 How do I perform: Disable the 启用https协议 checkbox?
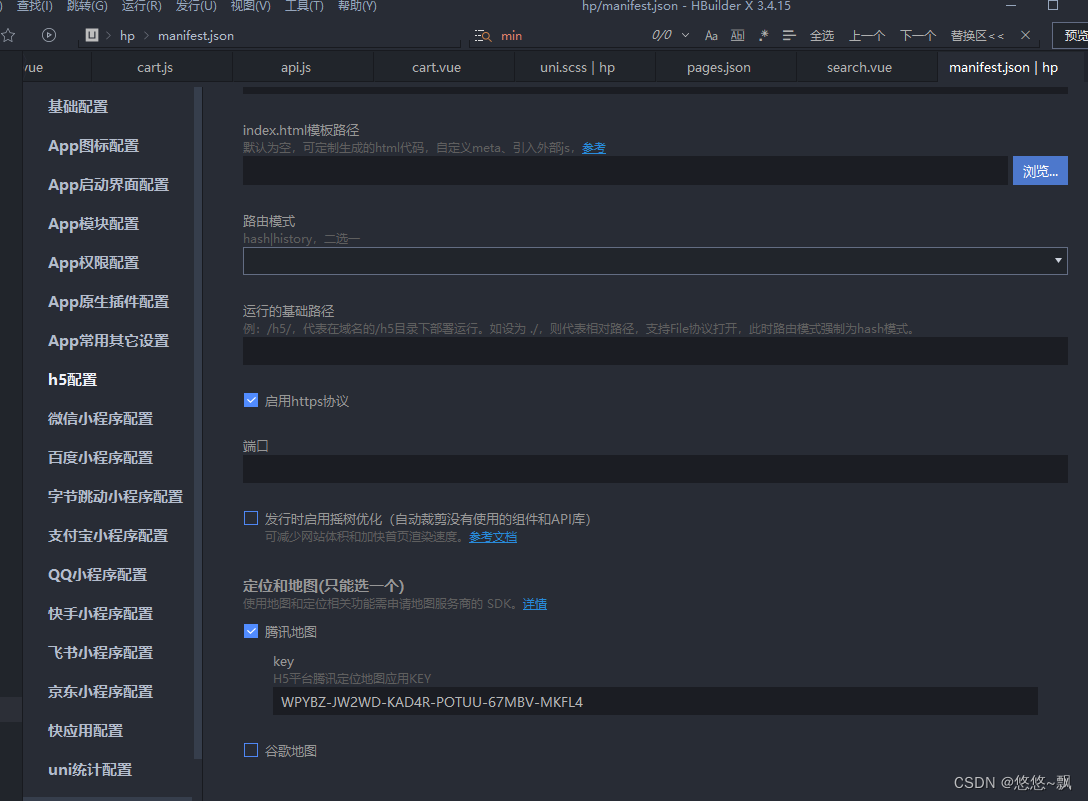[x=251, y=400]
